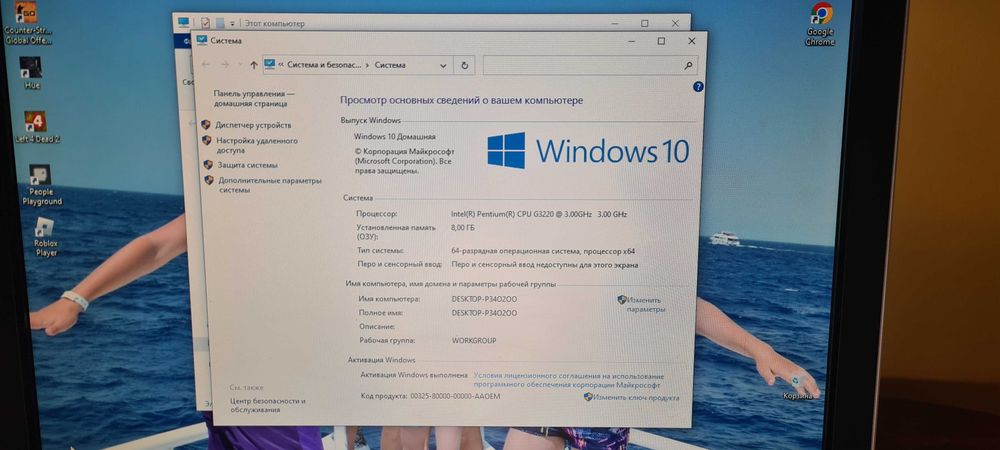Select the computer name DESKTOP-P34O2OO value
Viewport: 1000px width, 450px height.
(x=484, y=299)
